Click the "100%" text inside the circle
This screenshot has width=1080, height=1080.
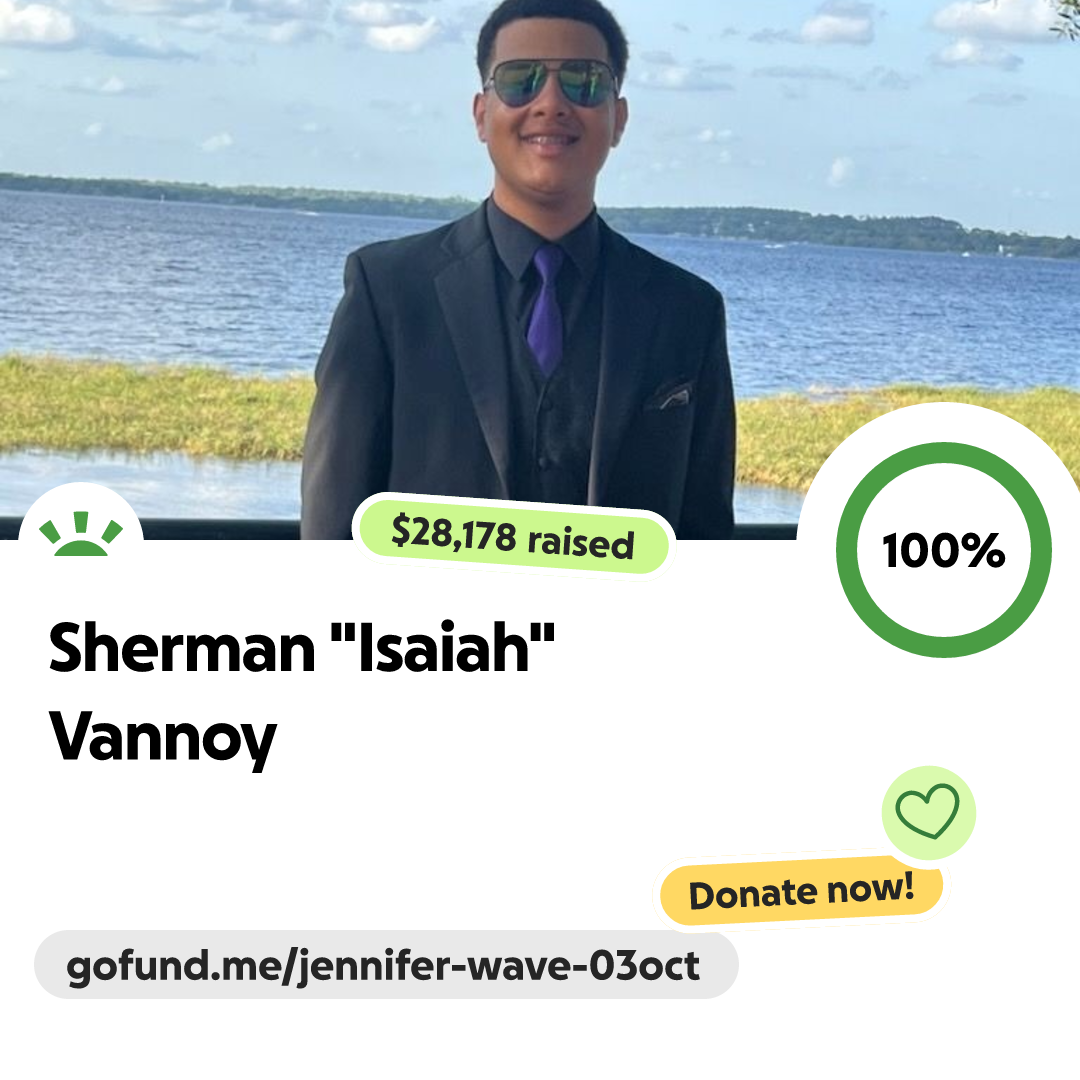pyautogui.click(x=944, y=550)
